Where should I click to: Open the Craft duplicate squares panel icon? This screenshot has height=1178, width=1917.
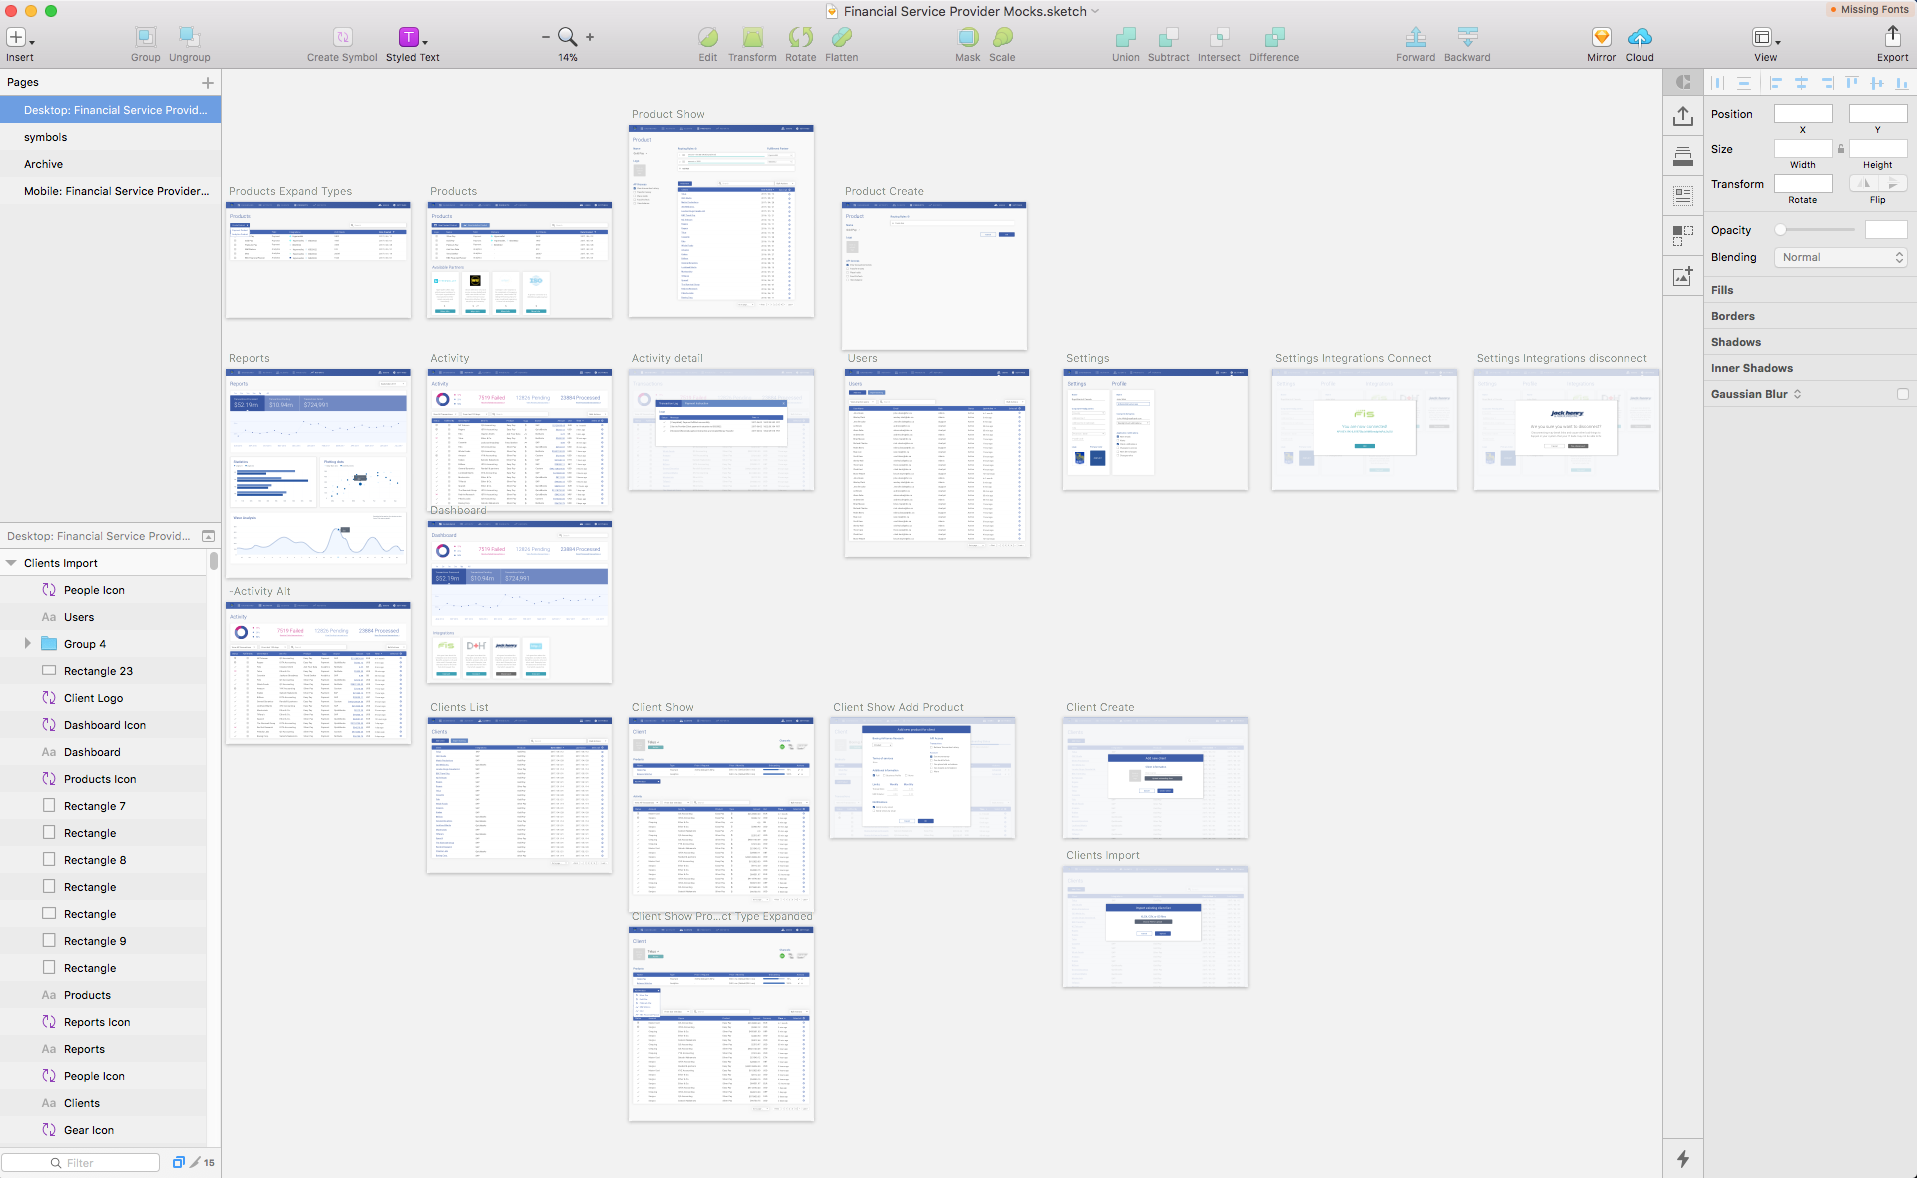click(1683, 236)
